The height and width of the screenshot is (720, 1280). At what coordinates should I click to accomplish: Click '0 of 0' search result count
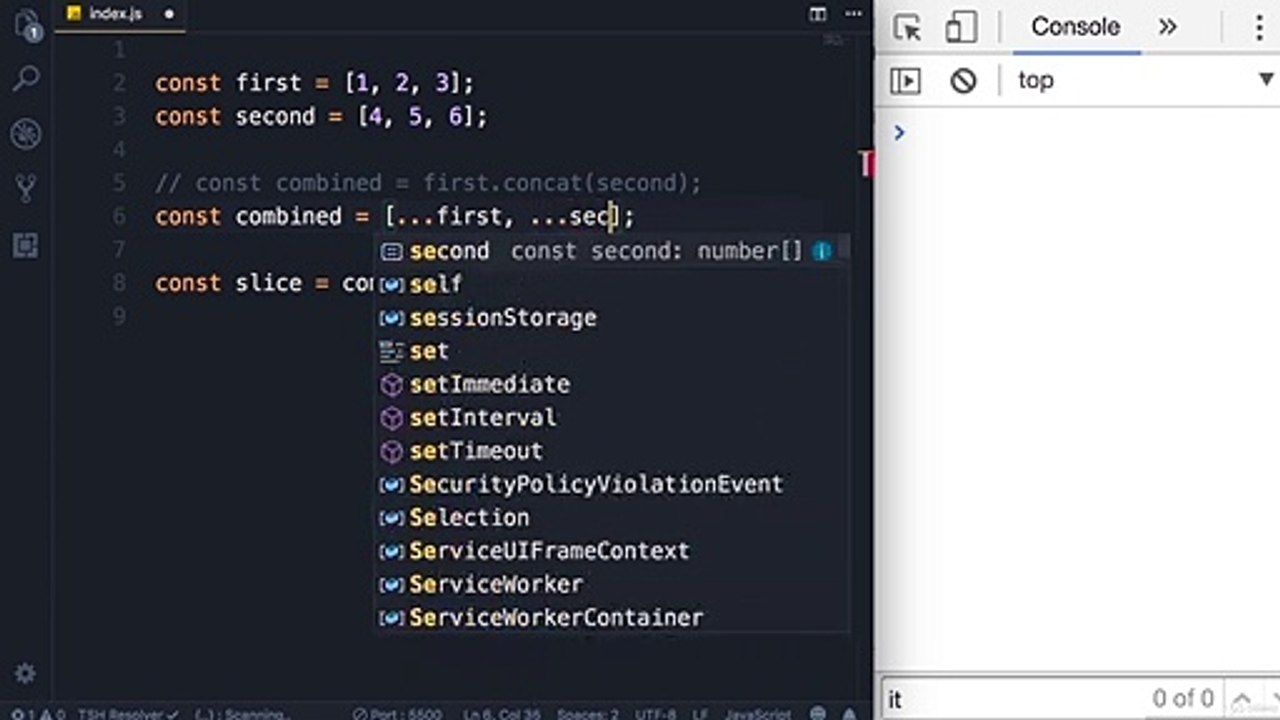pos(1183,698)
